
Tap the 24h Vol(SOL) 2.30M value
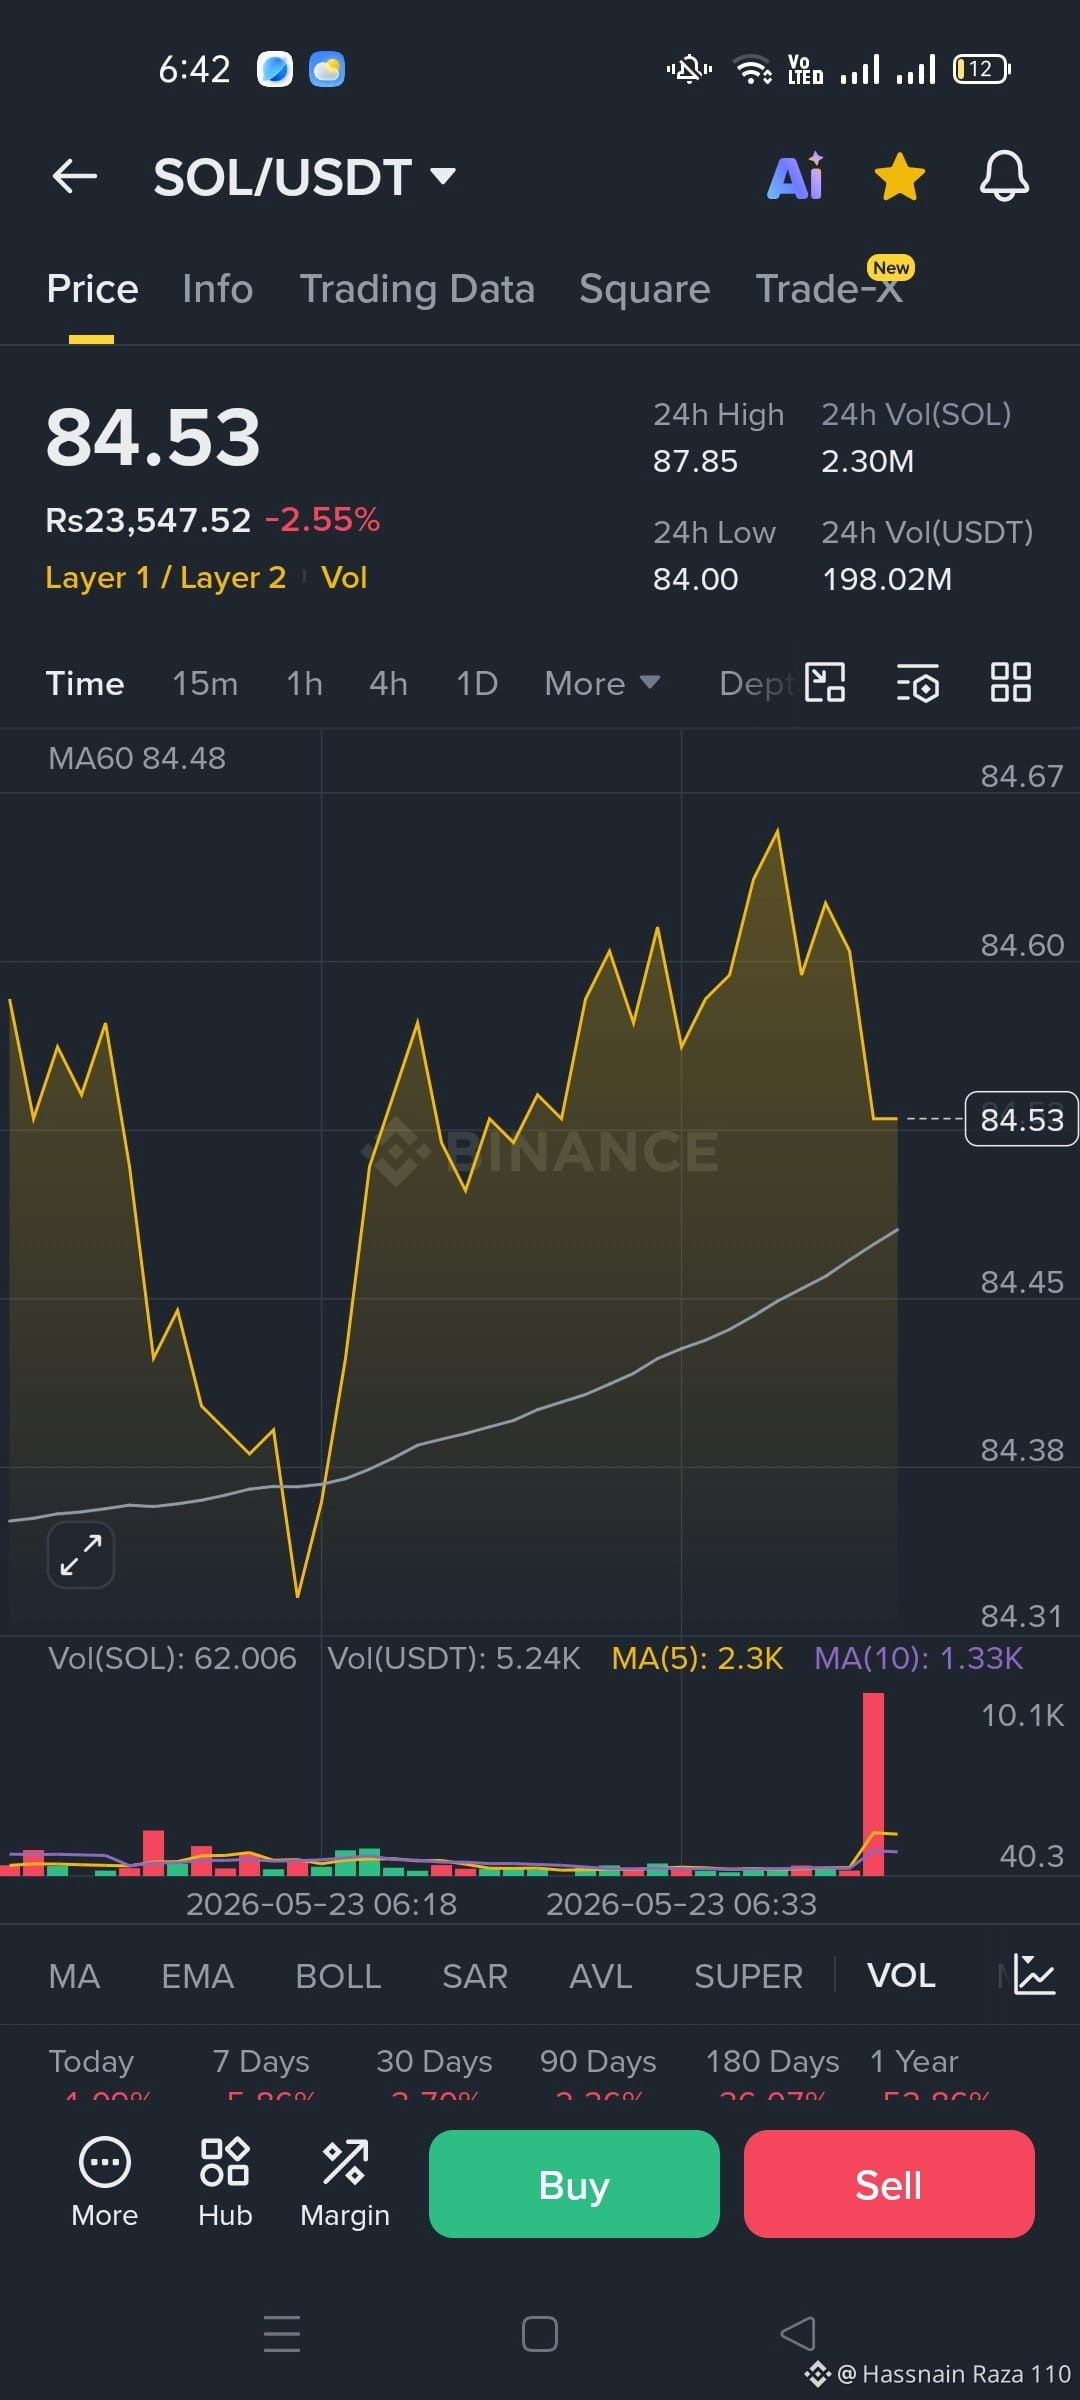click(x=867, y=461)
